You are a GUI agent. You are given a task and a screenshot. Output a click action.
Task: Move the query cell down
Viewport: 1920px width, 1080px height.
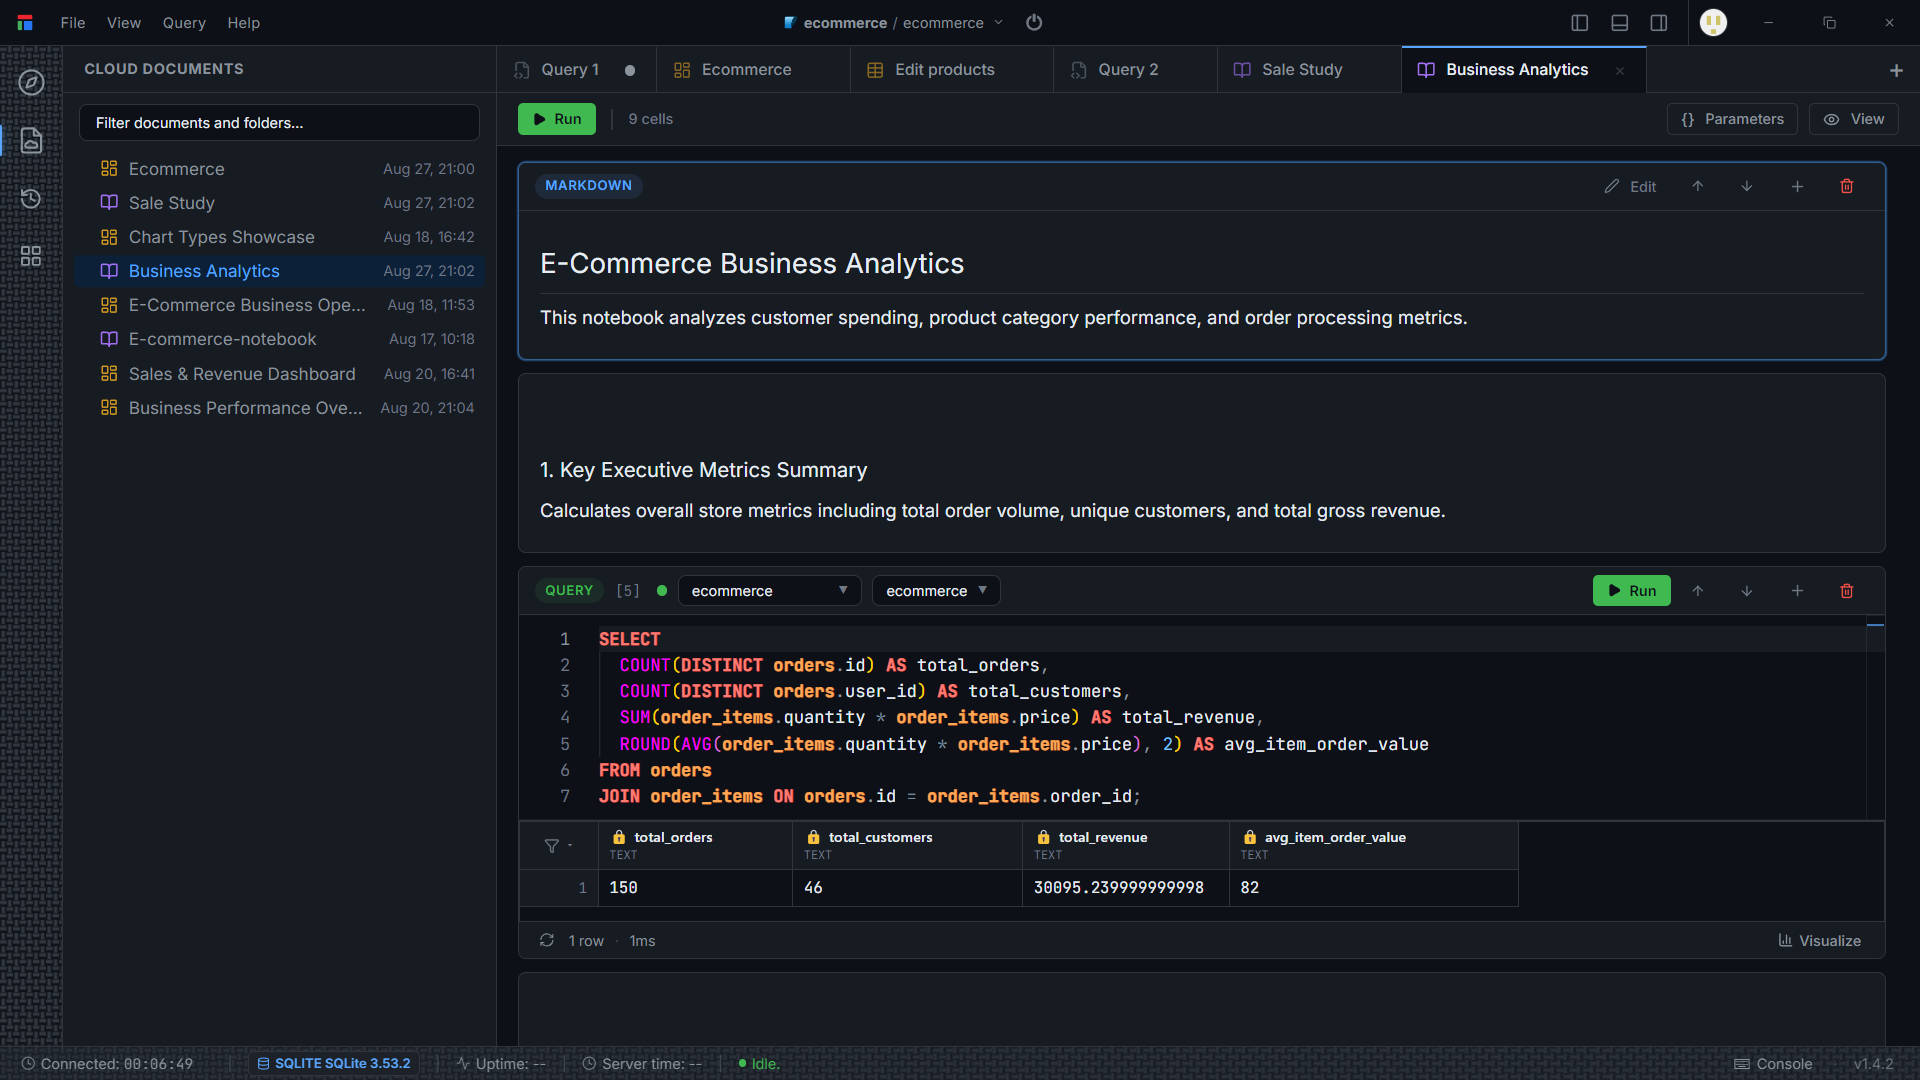[x=1747, y=591]
